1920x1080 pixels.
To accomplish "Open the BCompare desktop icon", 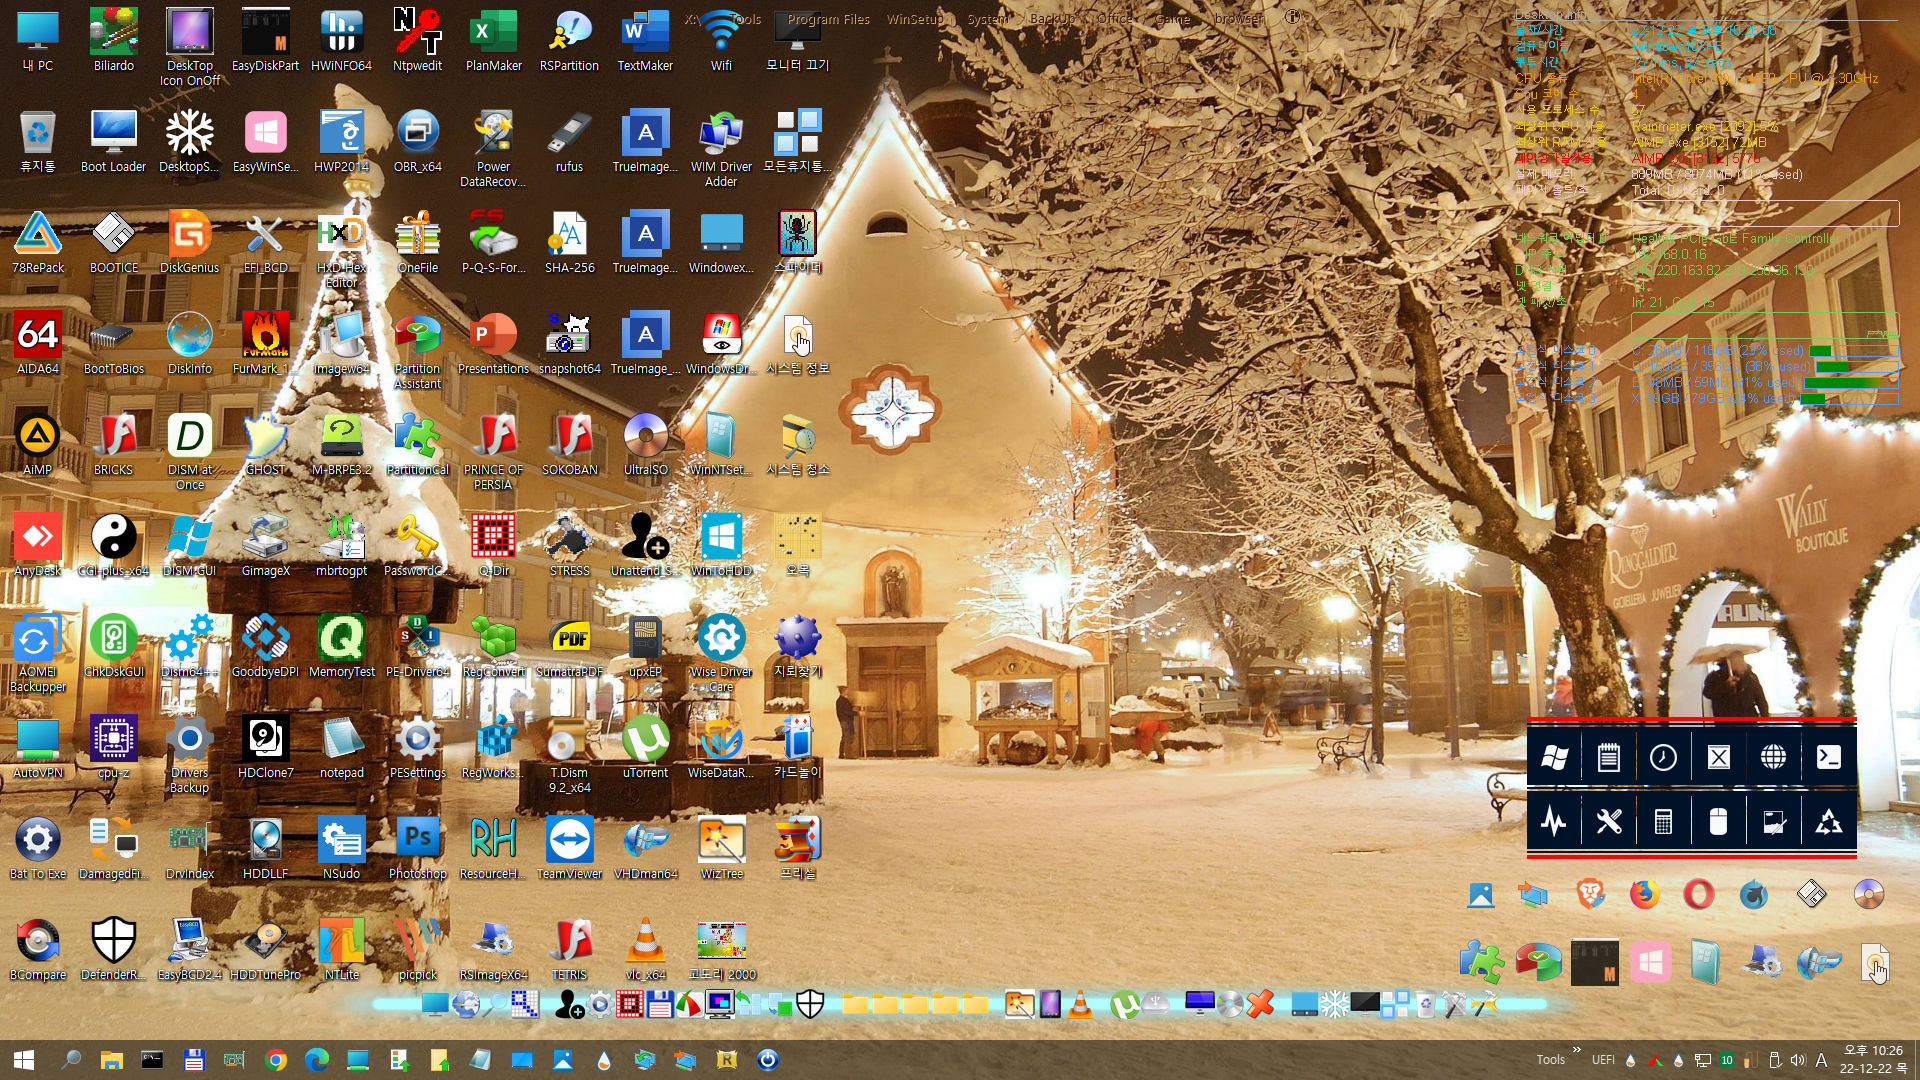I will [38, 949].
